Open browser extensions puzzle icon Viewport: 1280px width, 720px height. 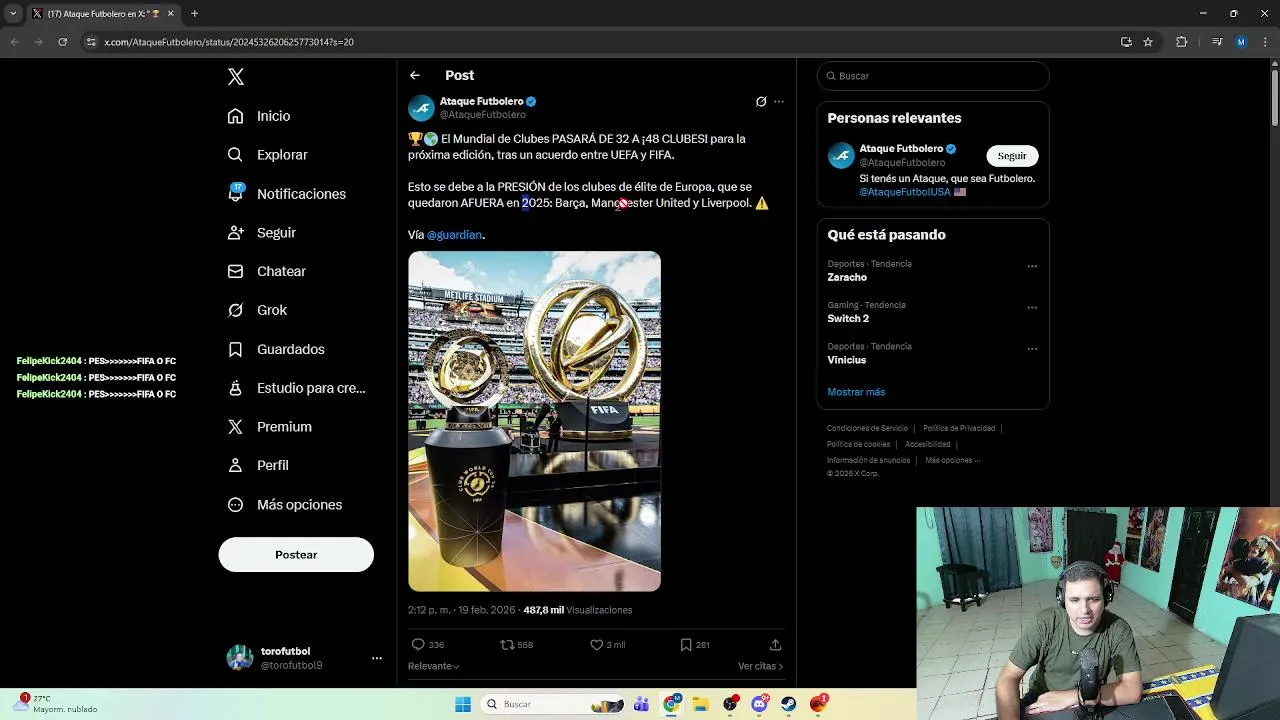coord(1182,42)
